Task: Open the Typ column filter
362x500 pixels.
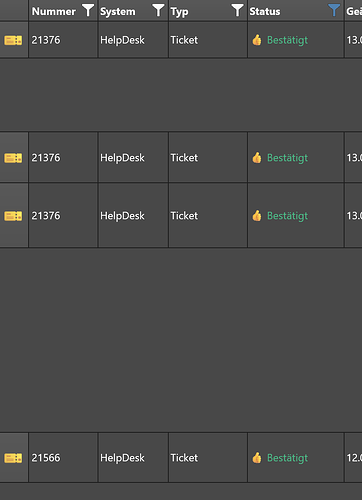Action: (x=237, y=11)
